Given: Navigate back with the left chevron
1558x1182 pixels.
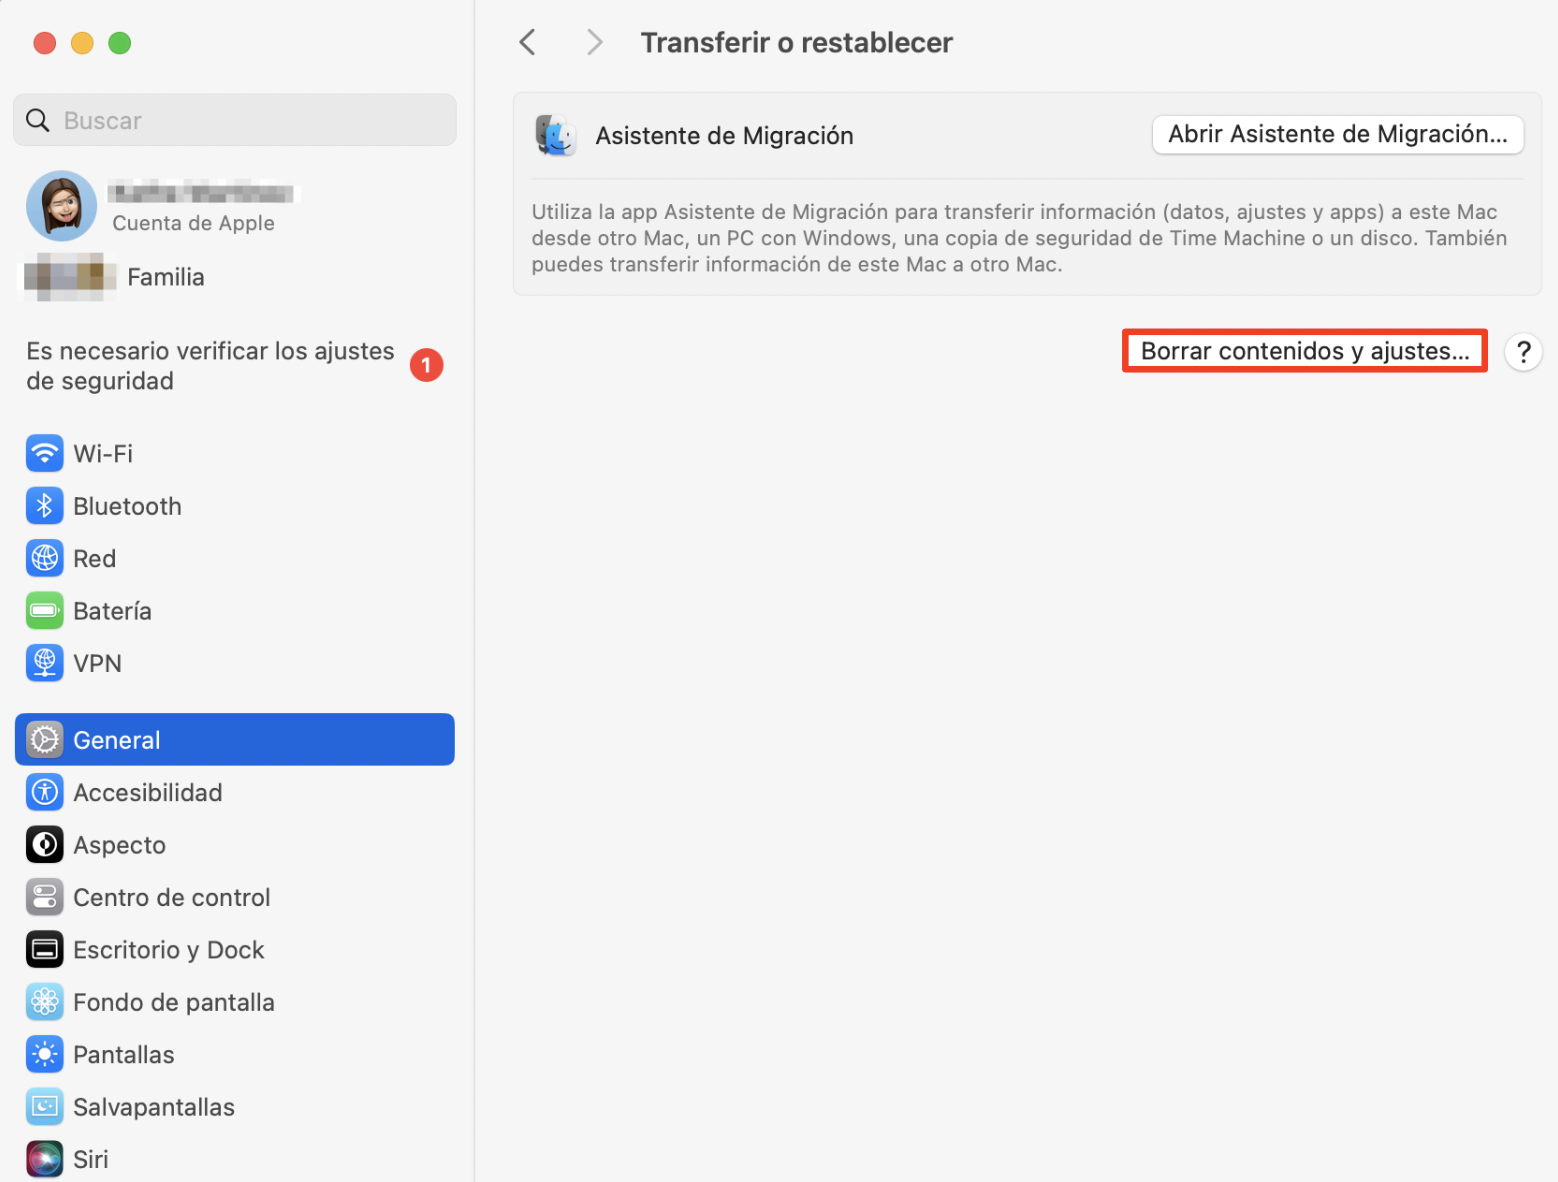Looking at the screenshot, I should pyautogui.click(x=527, y=41).
